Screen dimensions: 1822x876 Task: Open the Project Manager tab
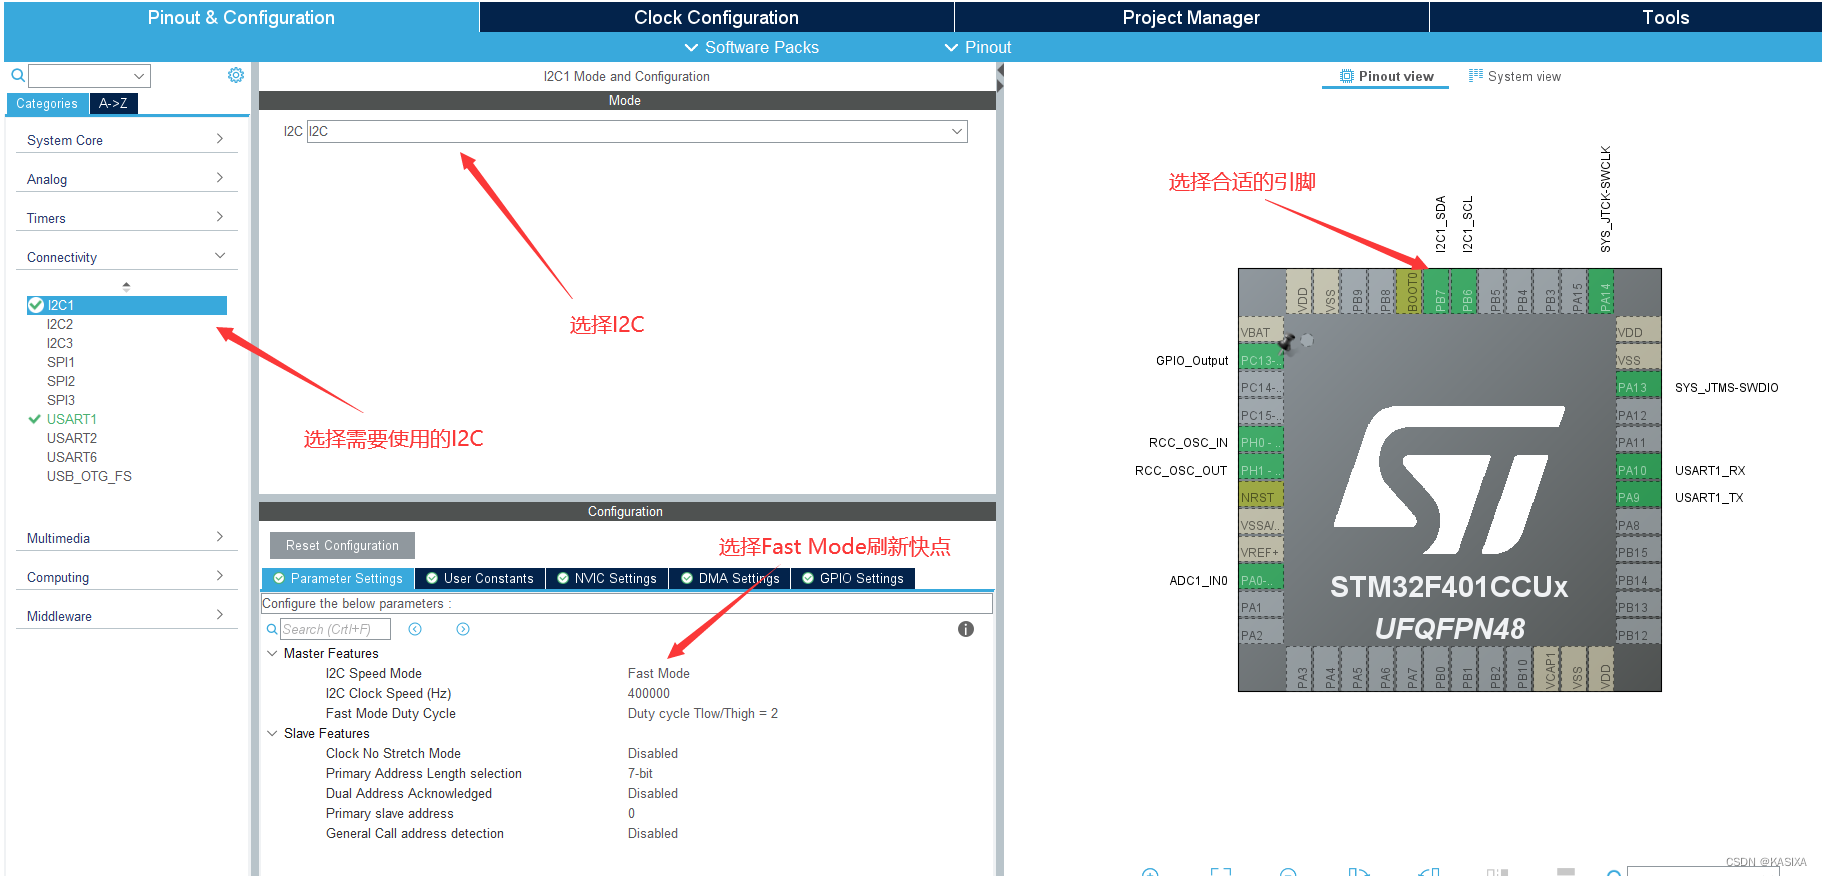point(1191,17)
